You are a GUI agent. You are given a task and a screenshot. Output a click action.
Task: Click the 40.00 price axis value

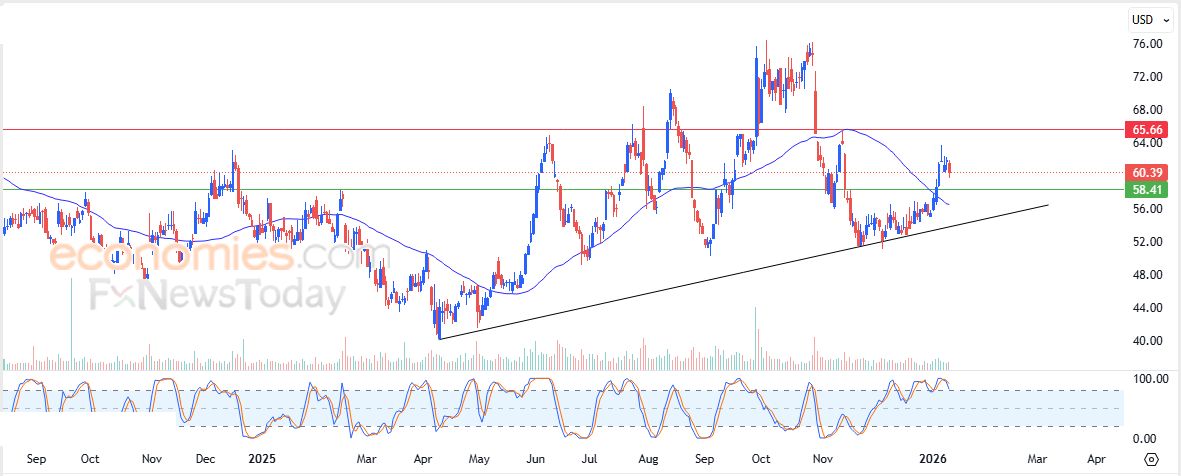(1146, 340)
